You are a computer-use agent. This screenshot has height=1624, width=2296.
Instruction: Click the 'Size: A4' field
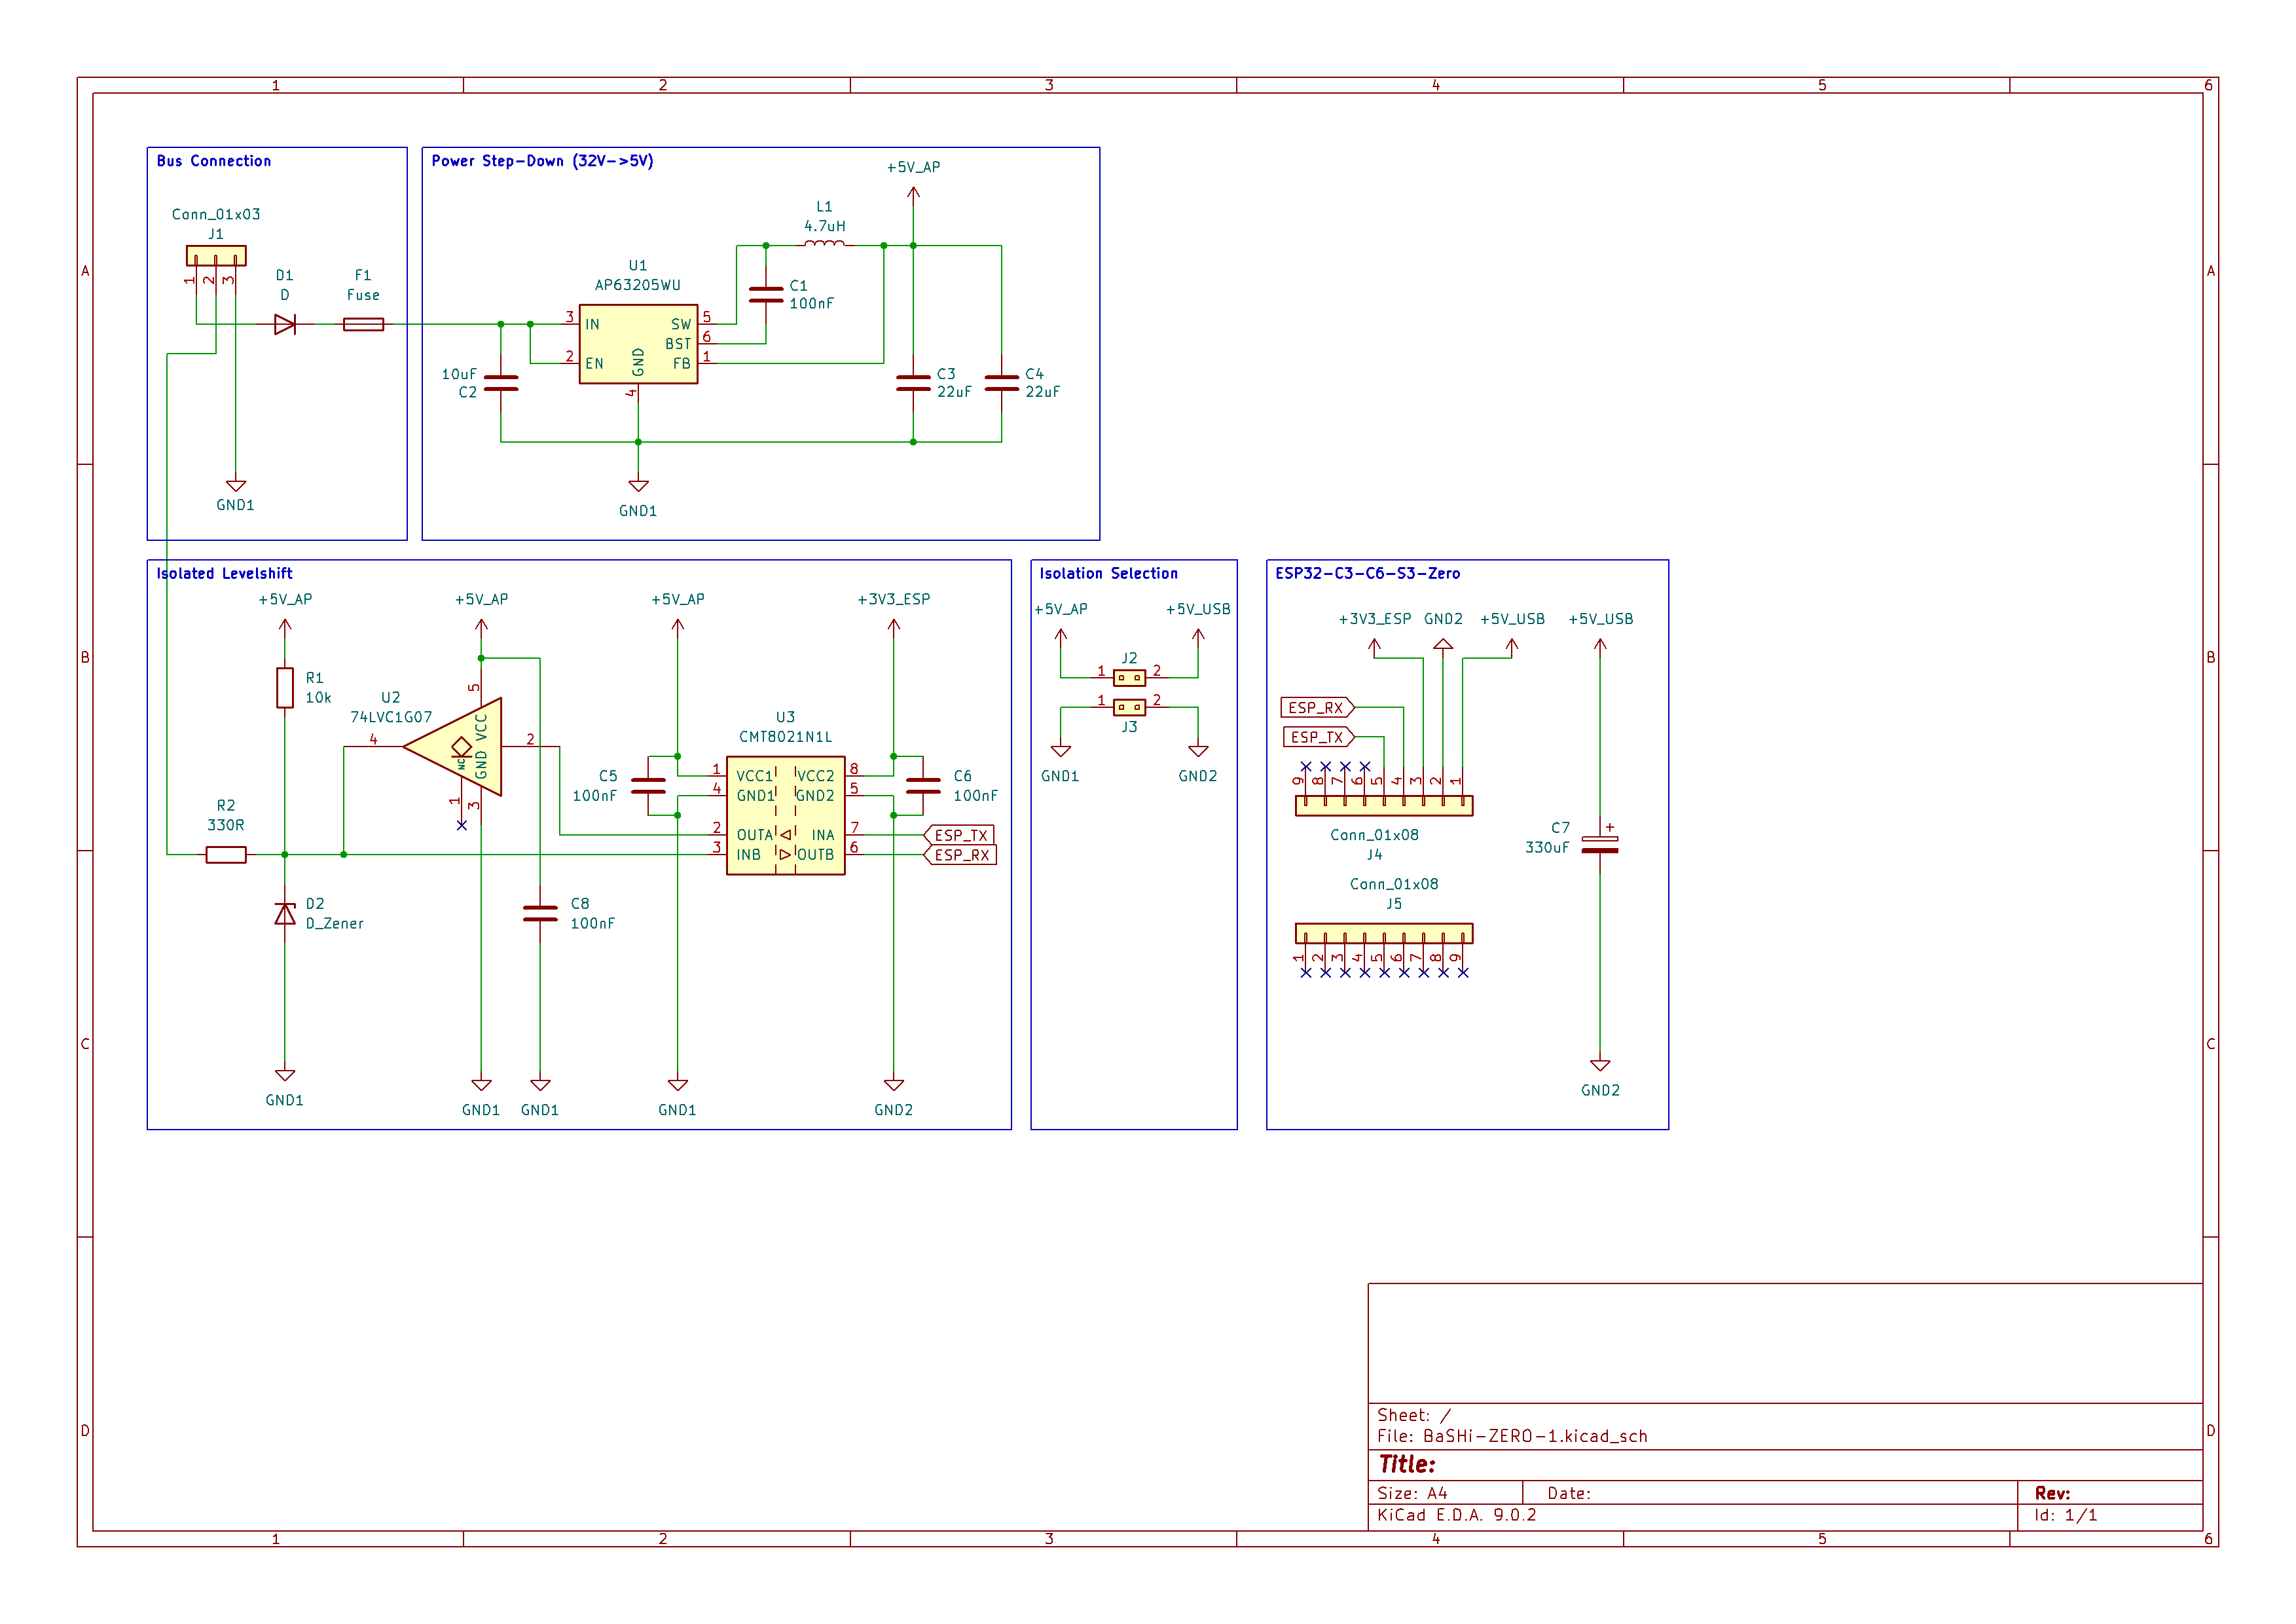1412,1493
